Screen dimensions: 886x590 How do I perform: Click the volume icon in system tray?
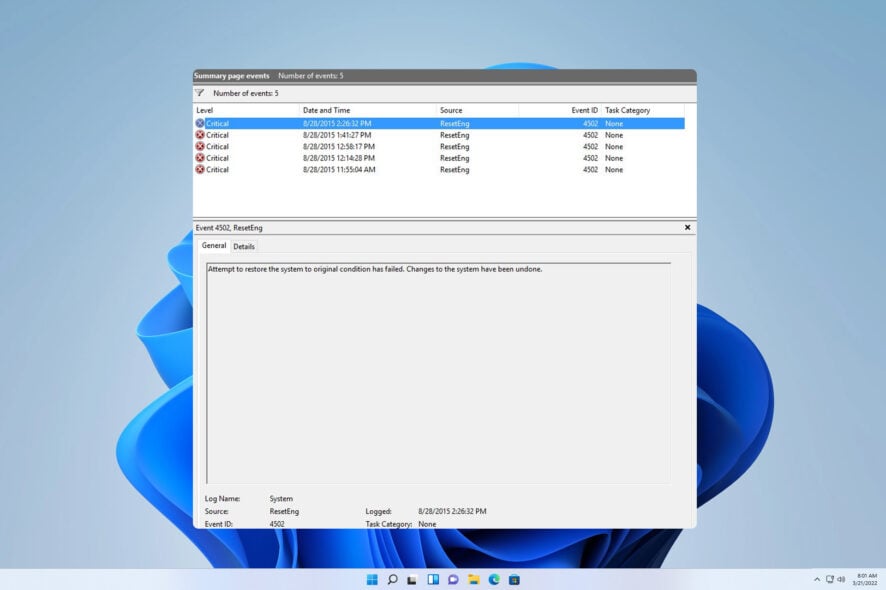(x=840, y=579)
